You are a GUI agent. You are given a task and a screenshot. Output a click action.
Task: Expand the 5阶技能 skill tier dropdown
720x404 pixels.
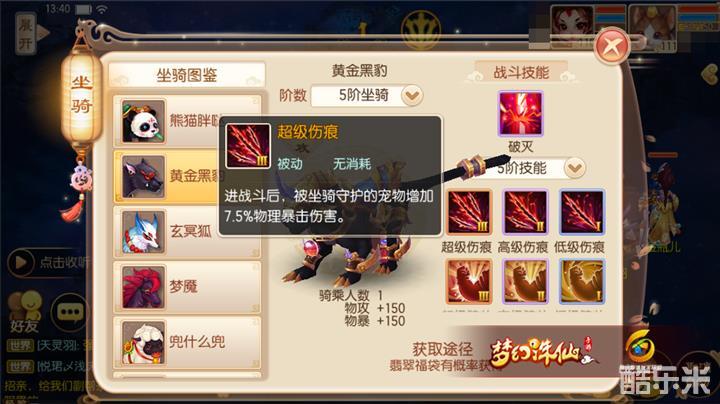[x=574, y=168]
